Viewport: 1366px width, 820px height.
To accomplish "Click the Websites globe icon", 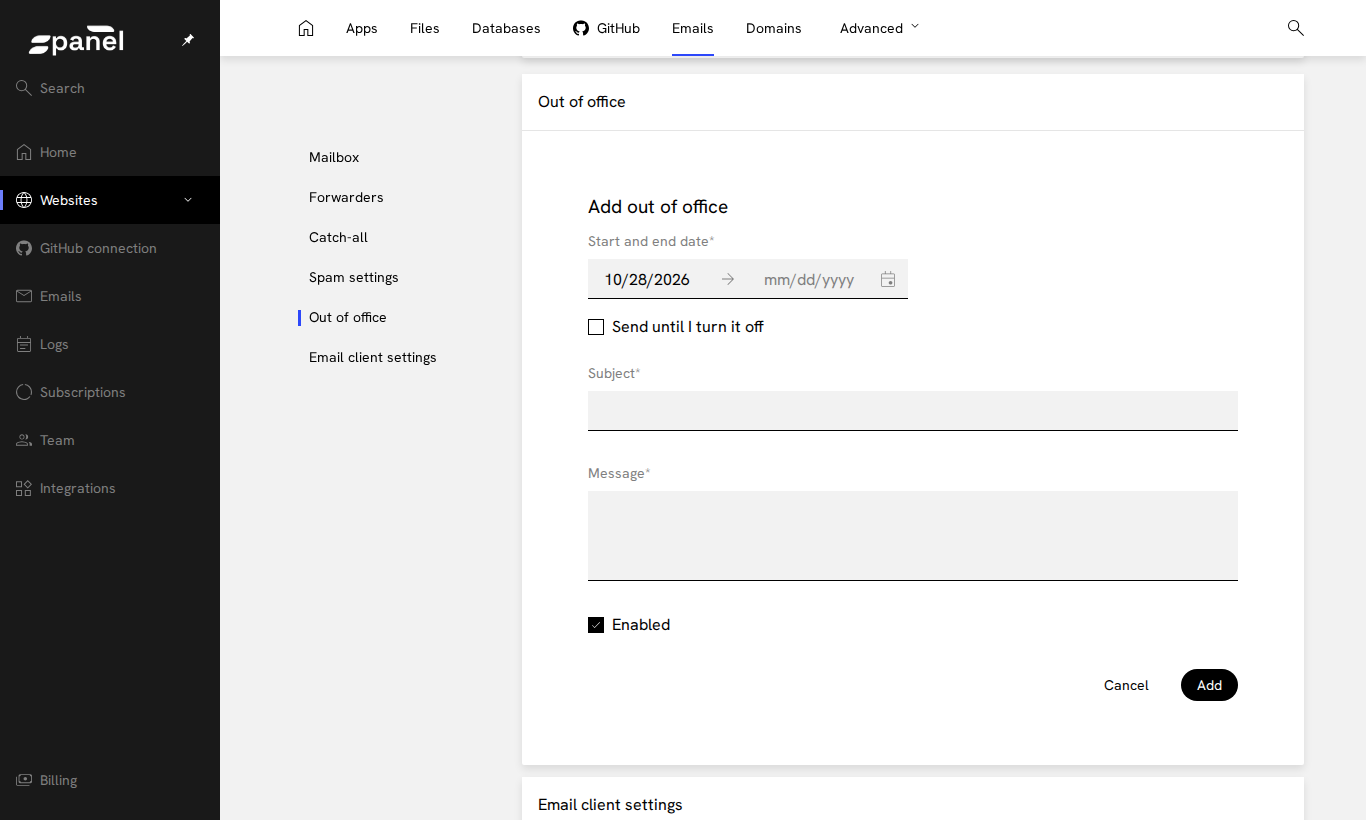I will (x=24, y=200).
